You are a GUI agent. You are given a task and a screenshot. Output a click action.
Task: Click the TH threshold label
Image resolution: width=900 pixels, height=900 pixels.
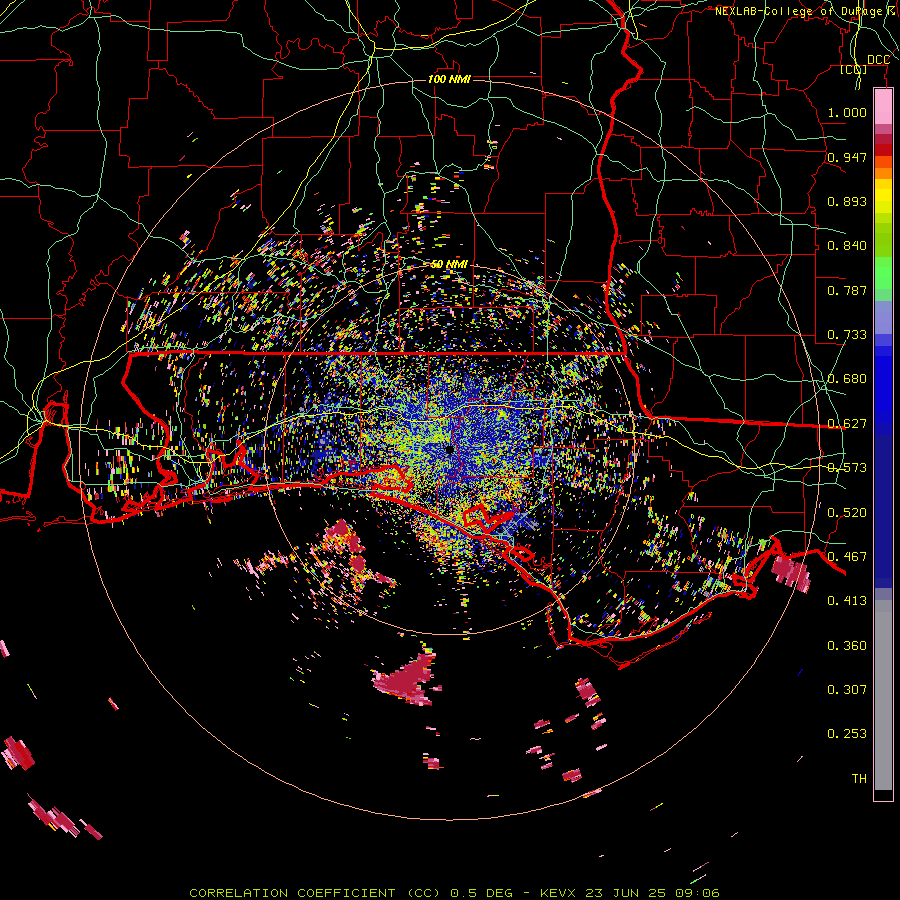pyautogui.click(x=859, y=779)
